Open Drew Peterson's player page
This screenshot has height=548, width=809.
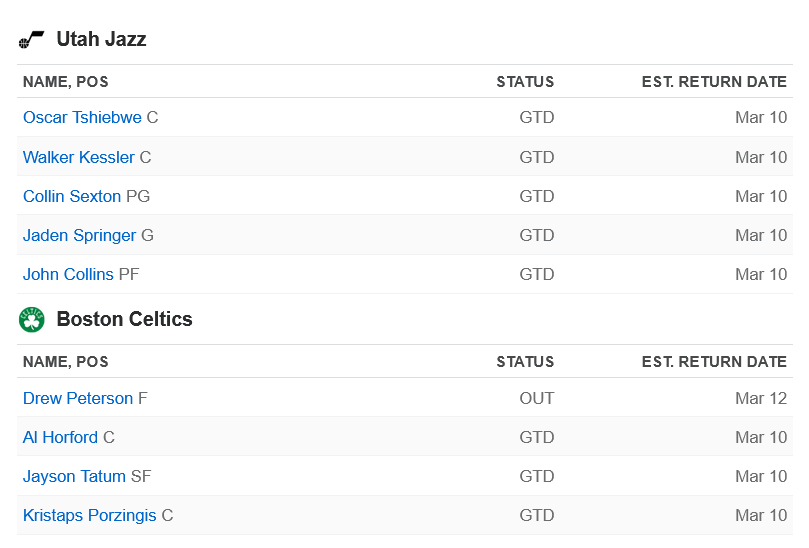[x=78, y=398]
